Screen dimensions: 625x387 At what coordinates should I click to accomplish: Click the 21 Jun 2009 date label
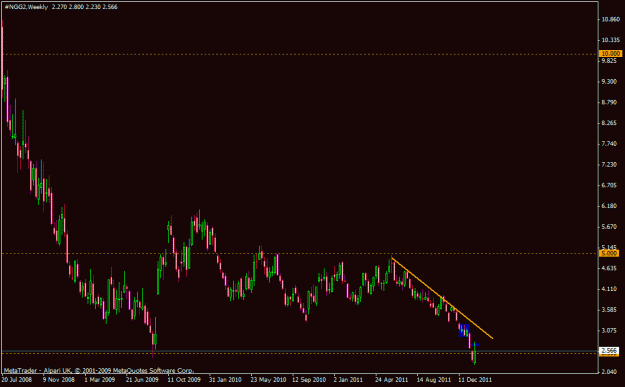click(x=142, y=379)
